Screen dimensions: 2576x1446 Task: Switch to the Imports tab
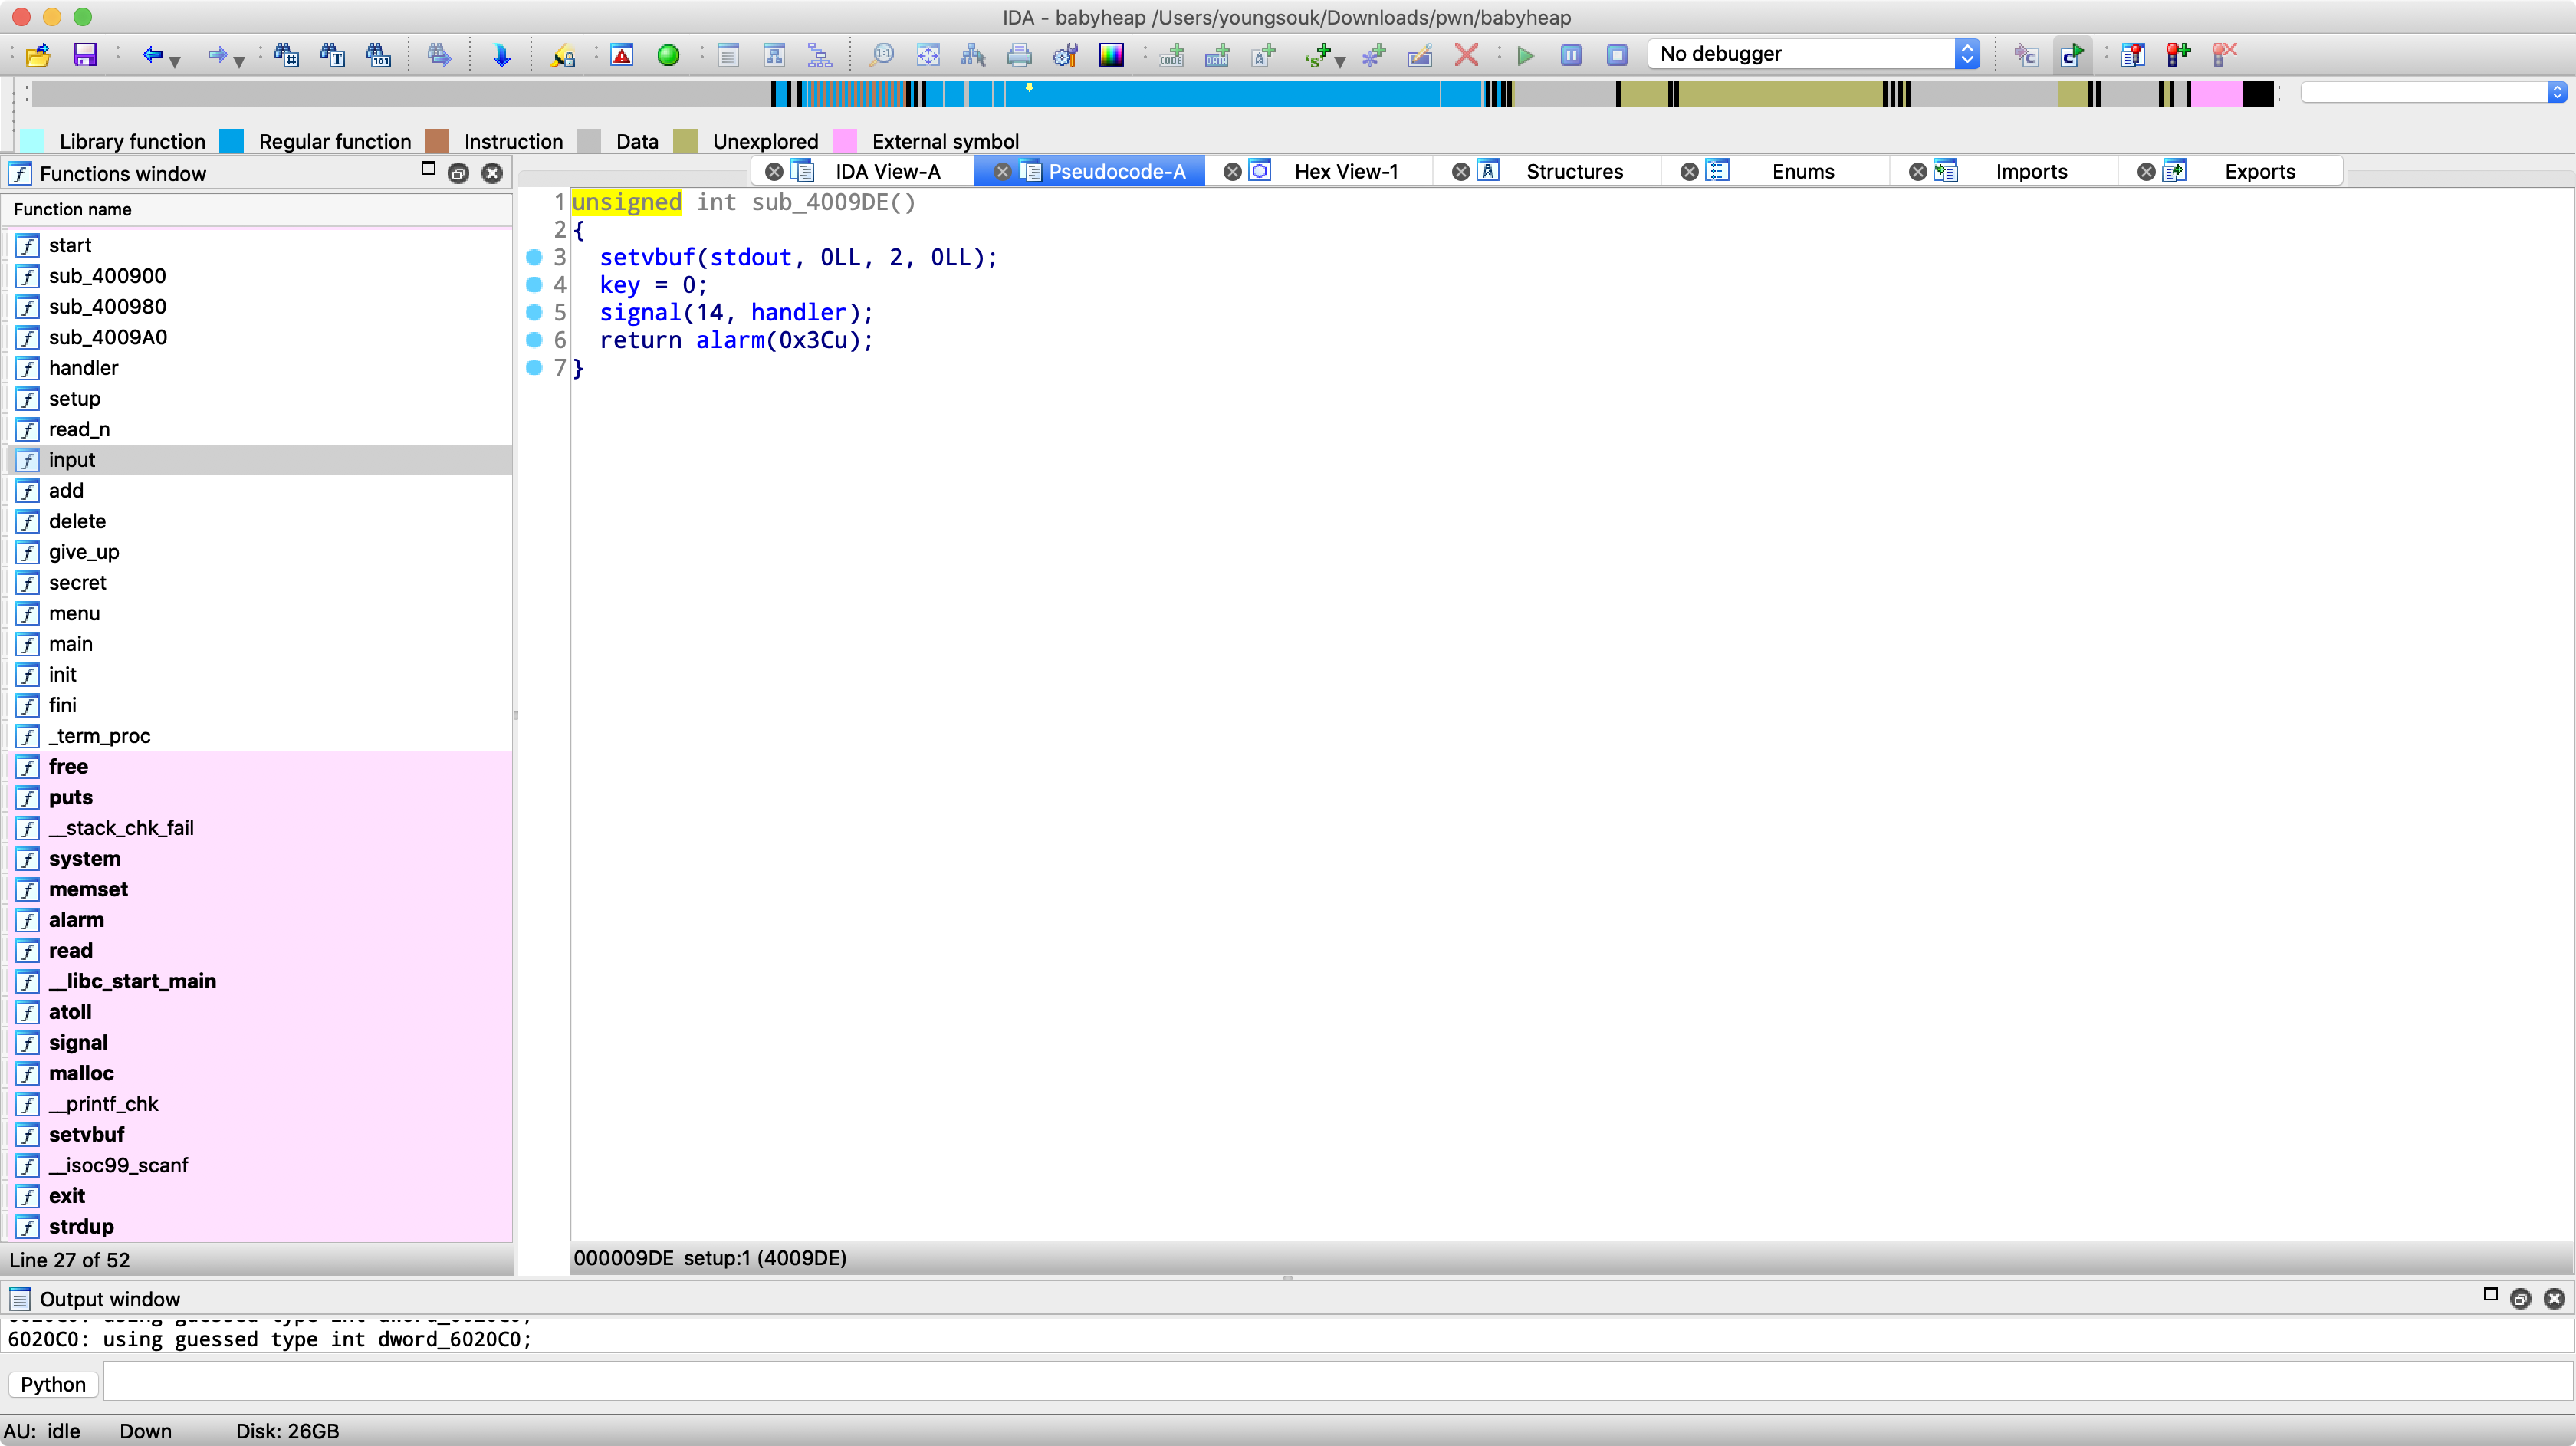(2030, 171)
